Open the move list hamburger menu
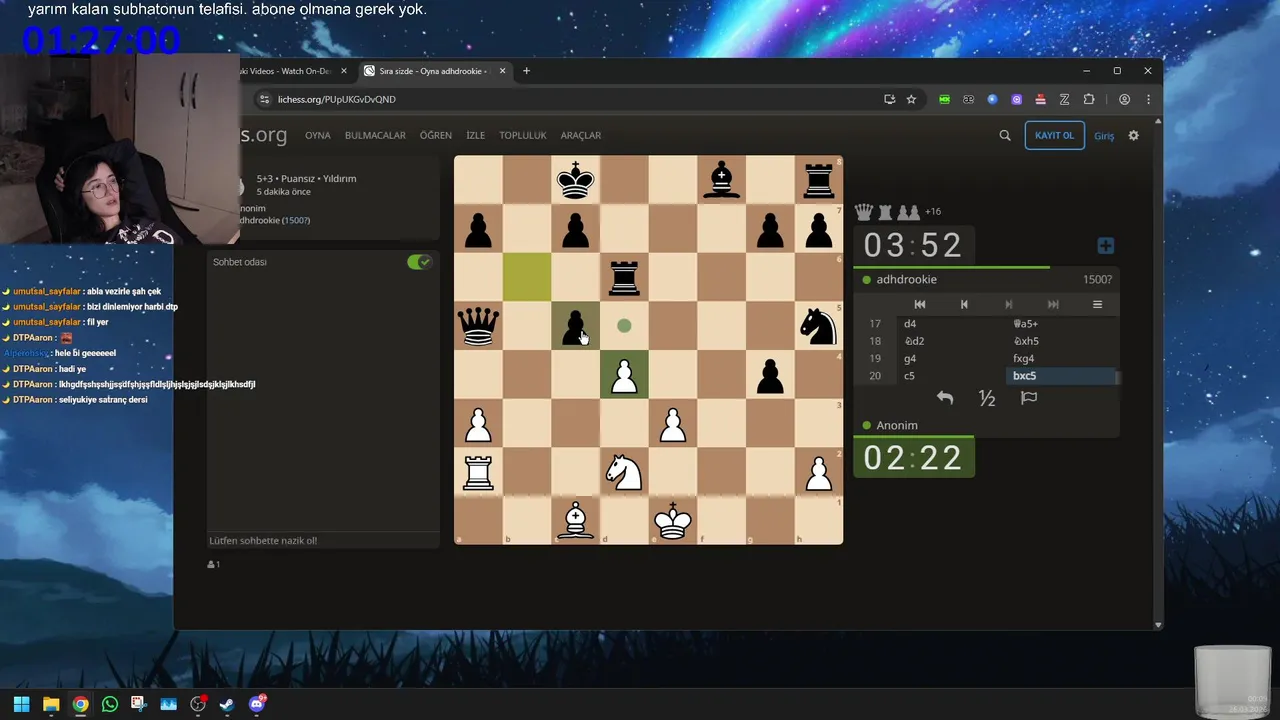Viewport: 1280px width, 720px height. [x=1097, y=304]
